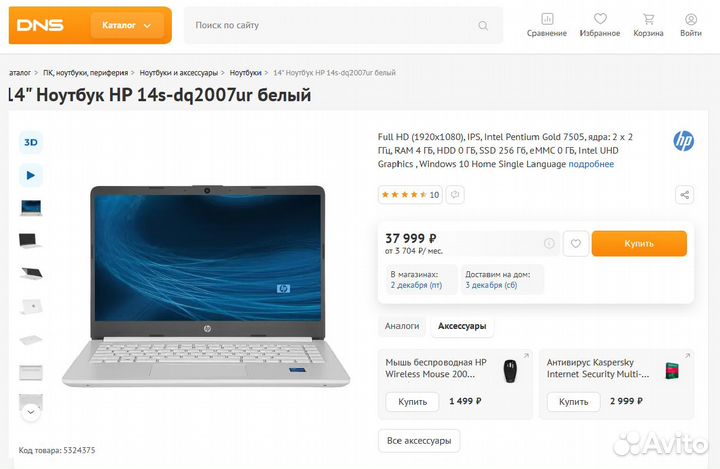Open the 3D view of laptop
The height and width of the screenshot is (469, 720).
pyautogui.click(x=31, y=142)
